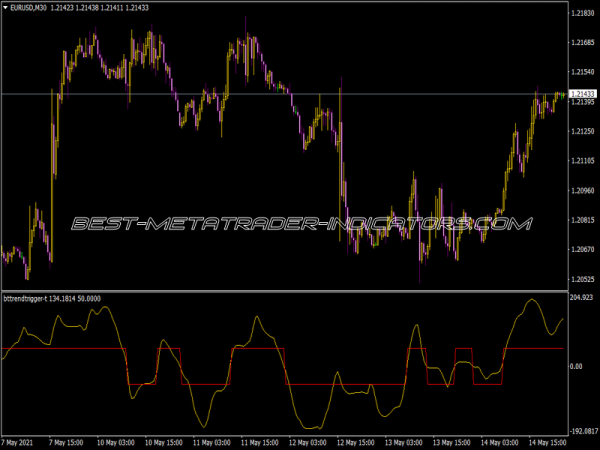Click the 1.20815 price scale value

(x=582, y=219)
